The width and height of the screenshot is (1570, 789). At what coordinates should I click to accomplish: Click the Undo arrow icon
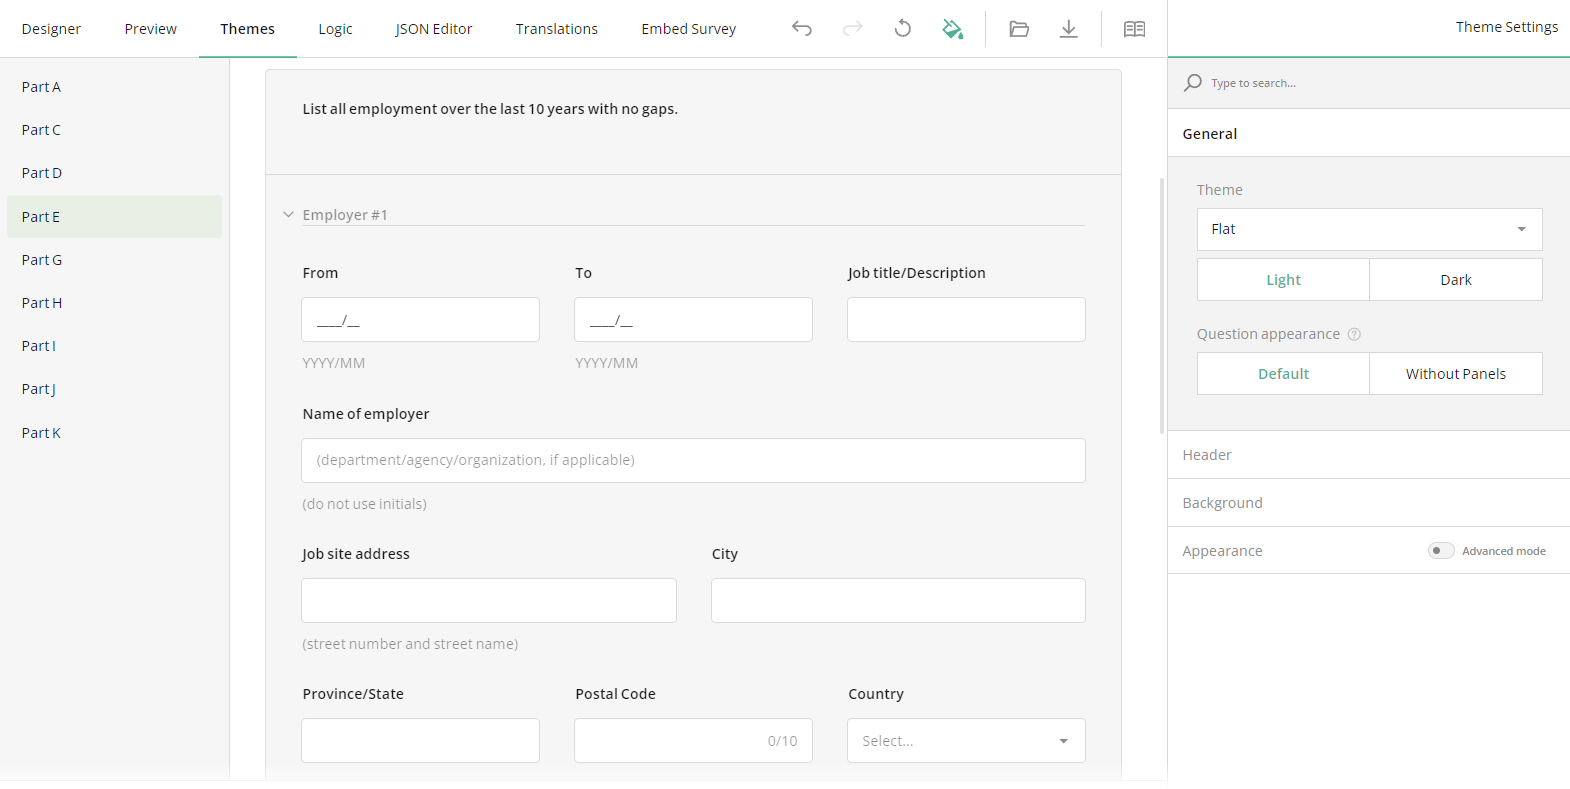pyautogui.click(x=802, y=29)
